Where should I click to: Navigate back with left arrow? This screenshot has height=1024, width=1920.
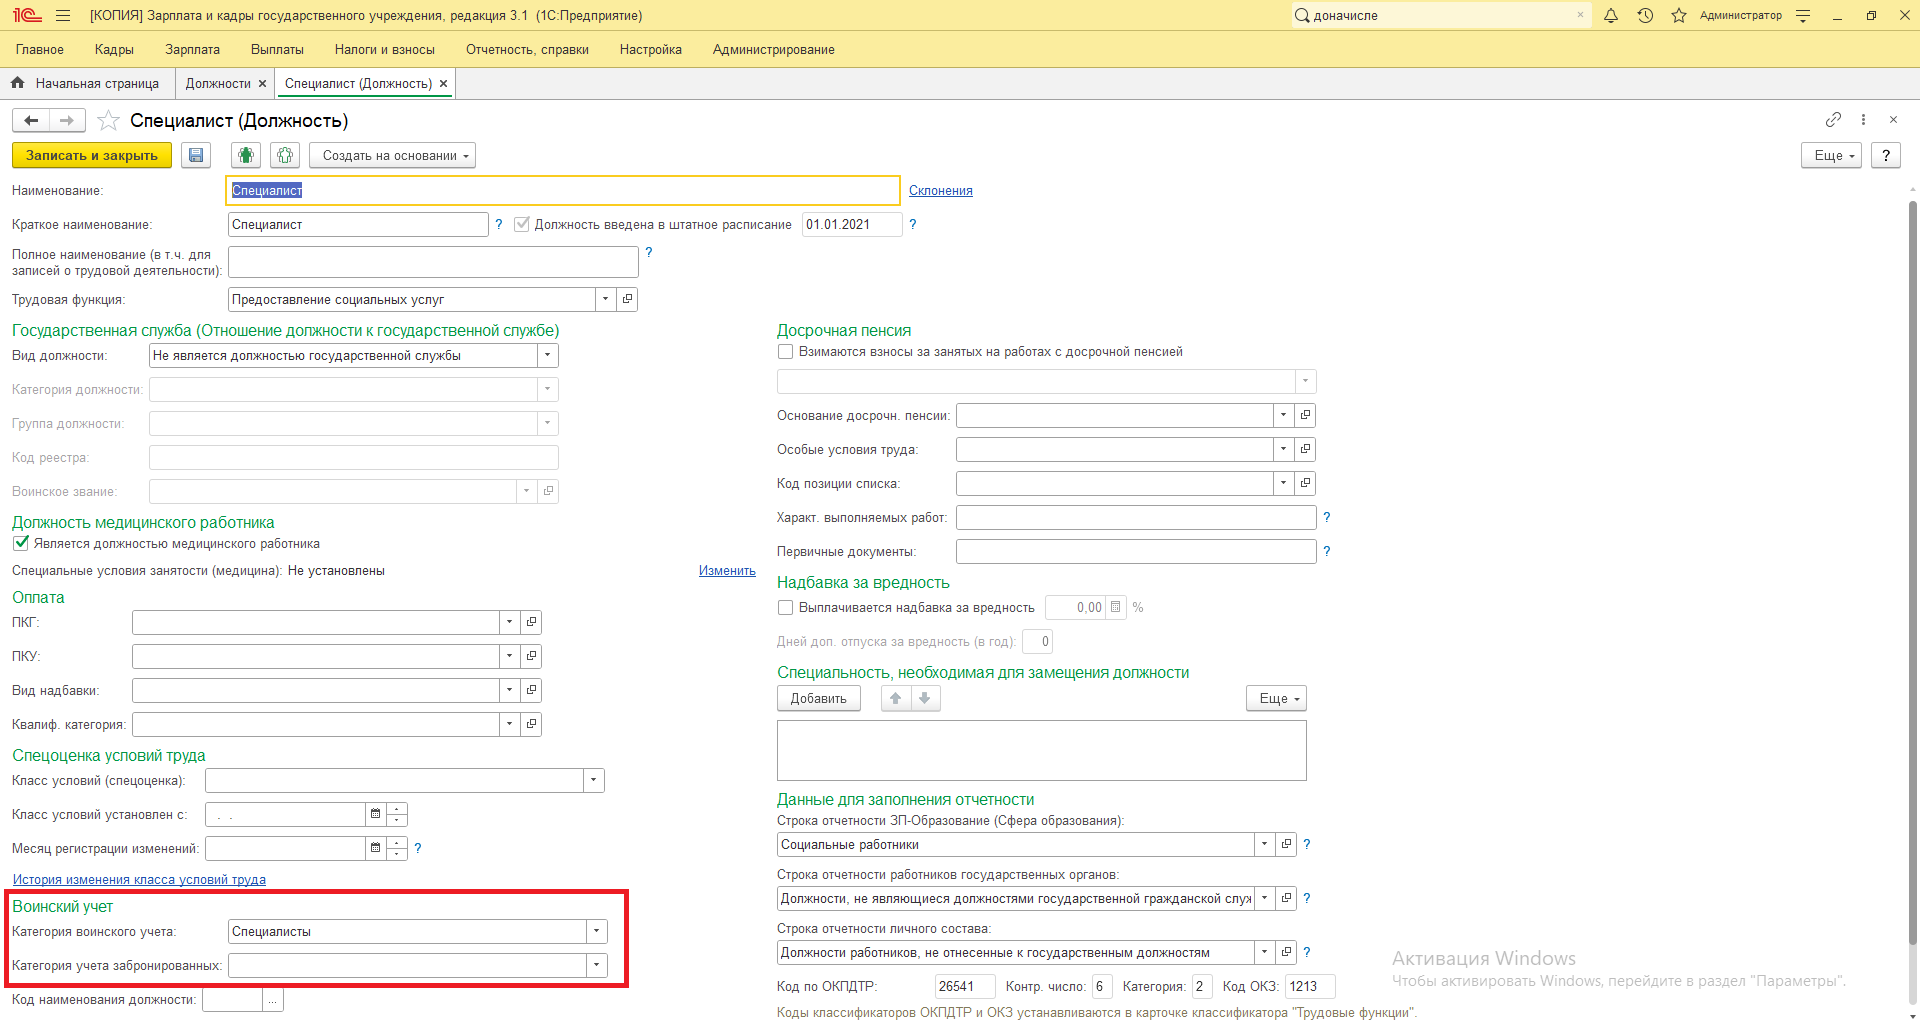[31, 121]
